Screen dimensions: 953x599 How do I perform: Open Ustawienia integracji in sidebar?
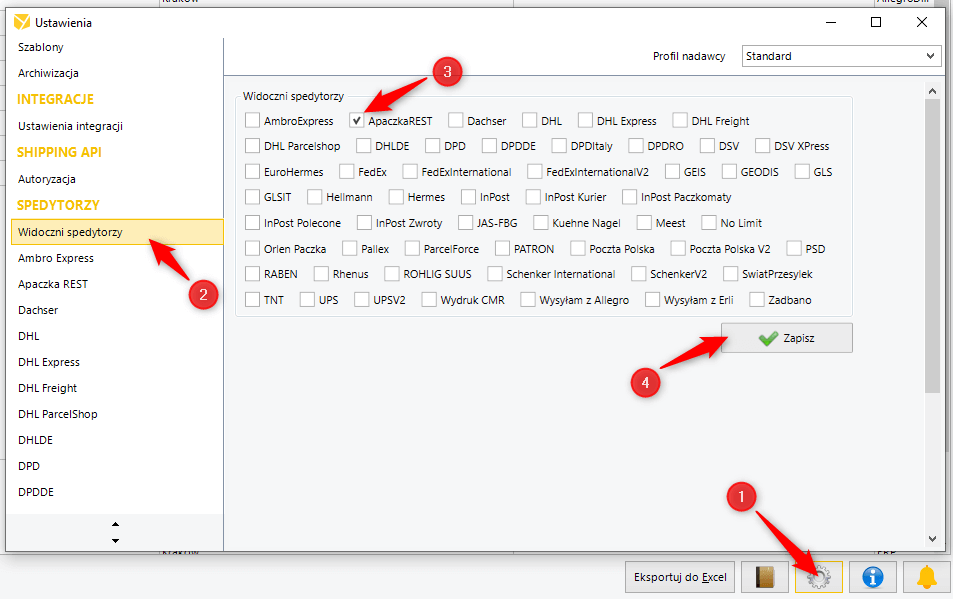tap(70, 126)
